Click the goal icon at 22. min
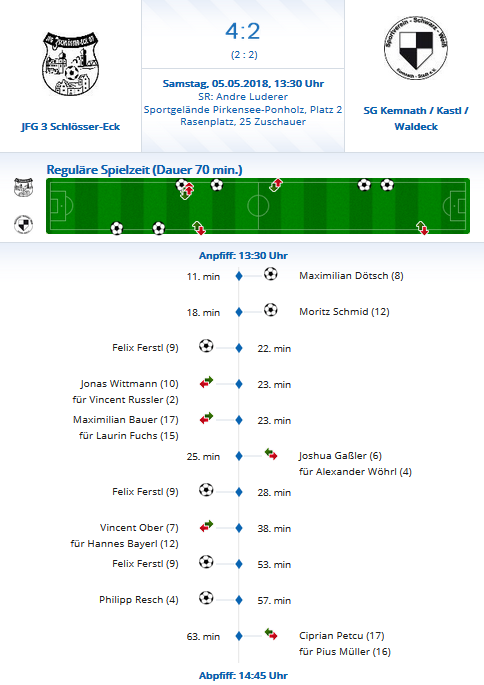Image resolution: width=484 pixels, height=685 pixels. [x=206, y=346]
